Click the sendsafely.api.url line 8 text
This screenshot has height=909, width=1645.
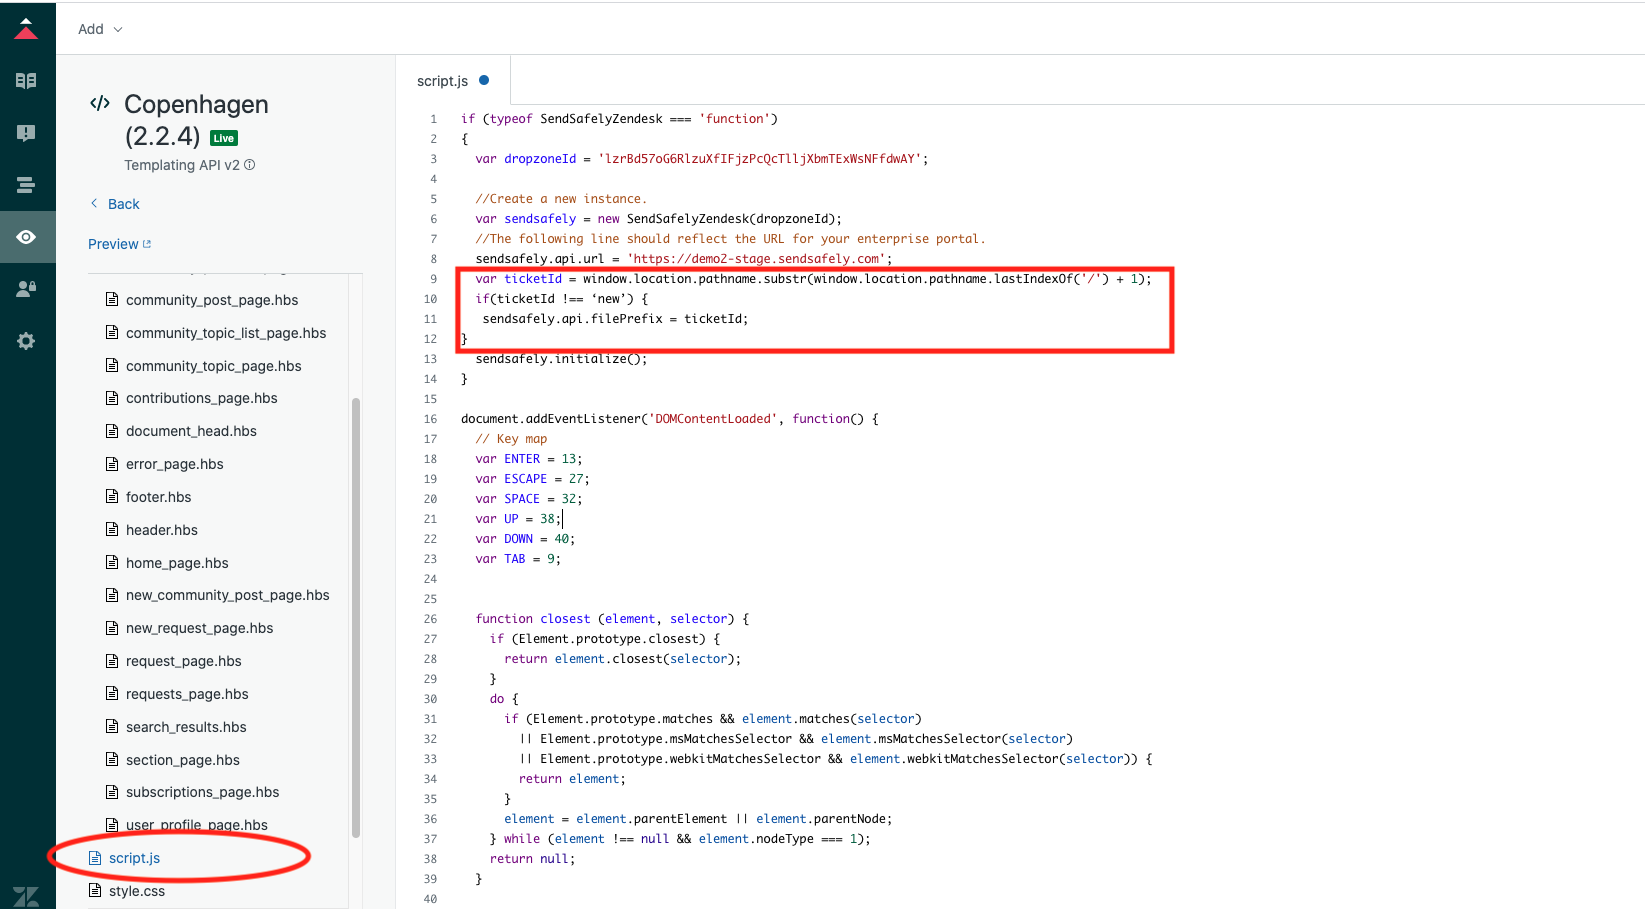[683, 259]
